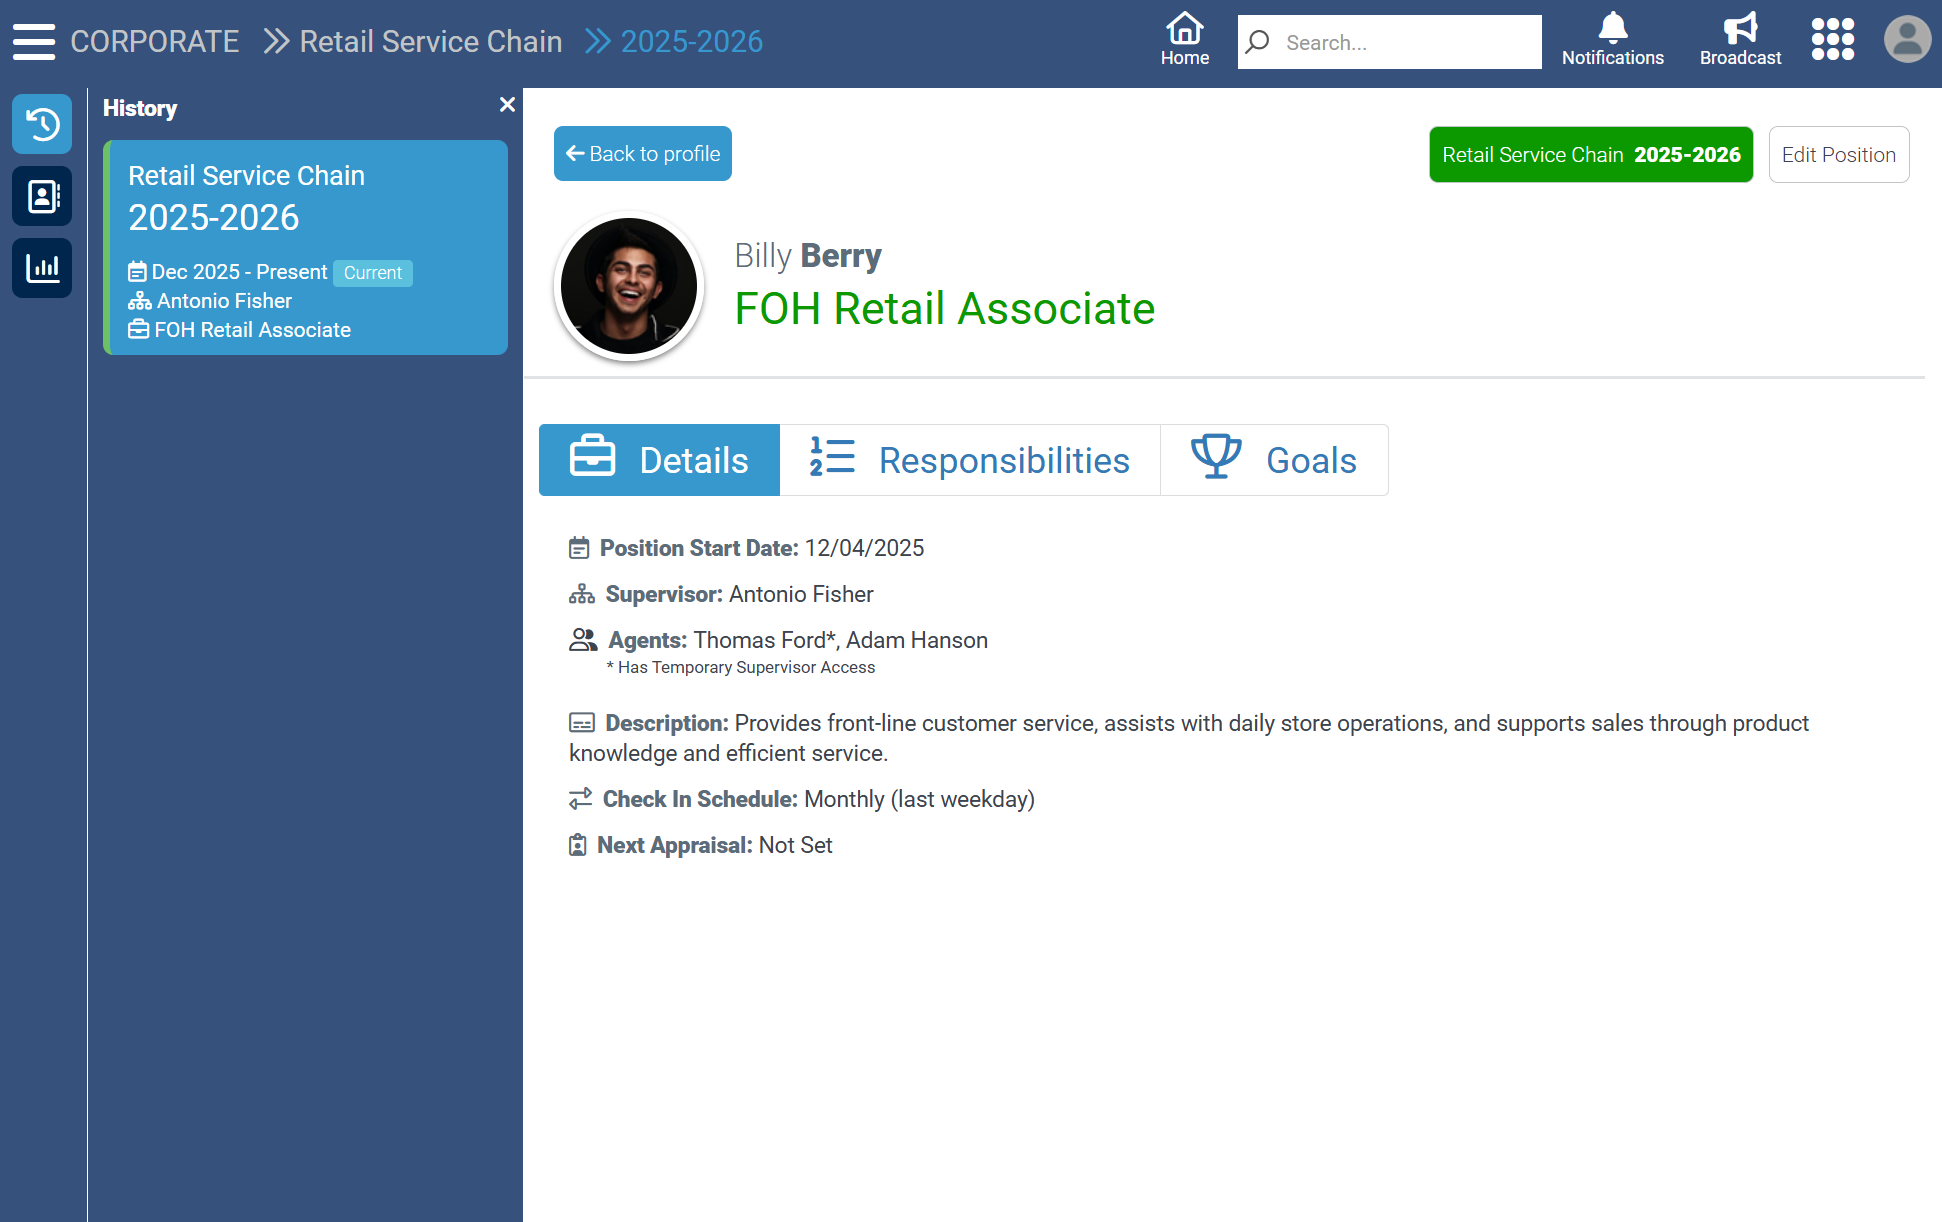Click the Edit Position button
The image size is (1942, 1222).
click(1838, 155)
